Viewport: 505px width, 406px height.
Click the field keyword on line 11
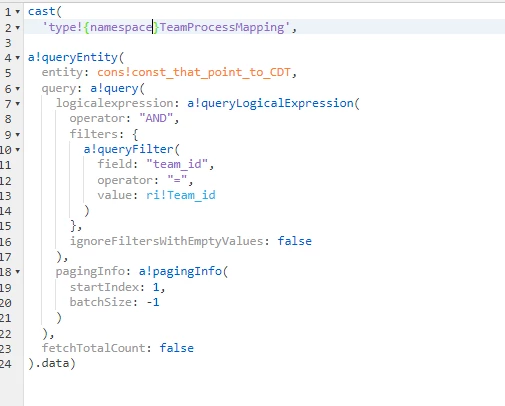(x=114, y=164)
